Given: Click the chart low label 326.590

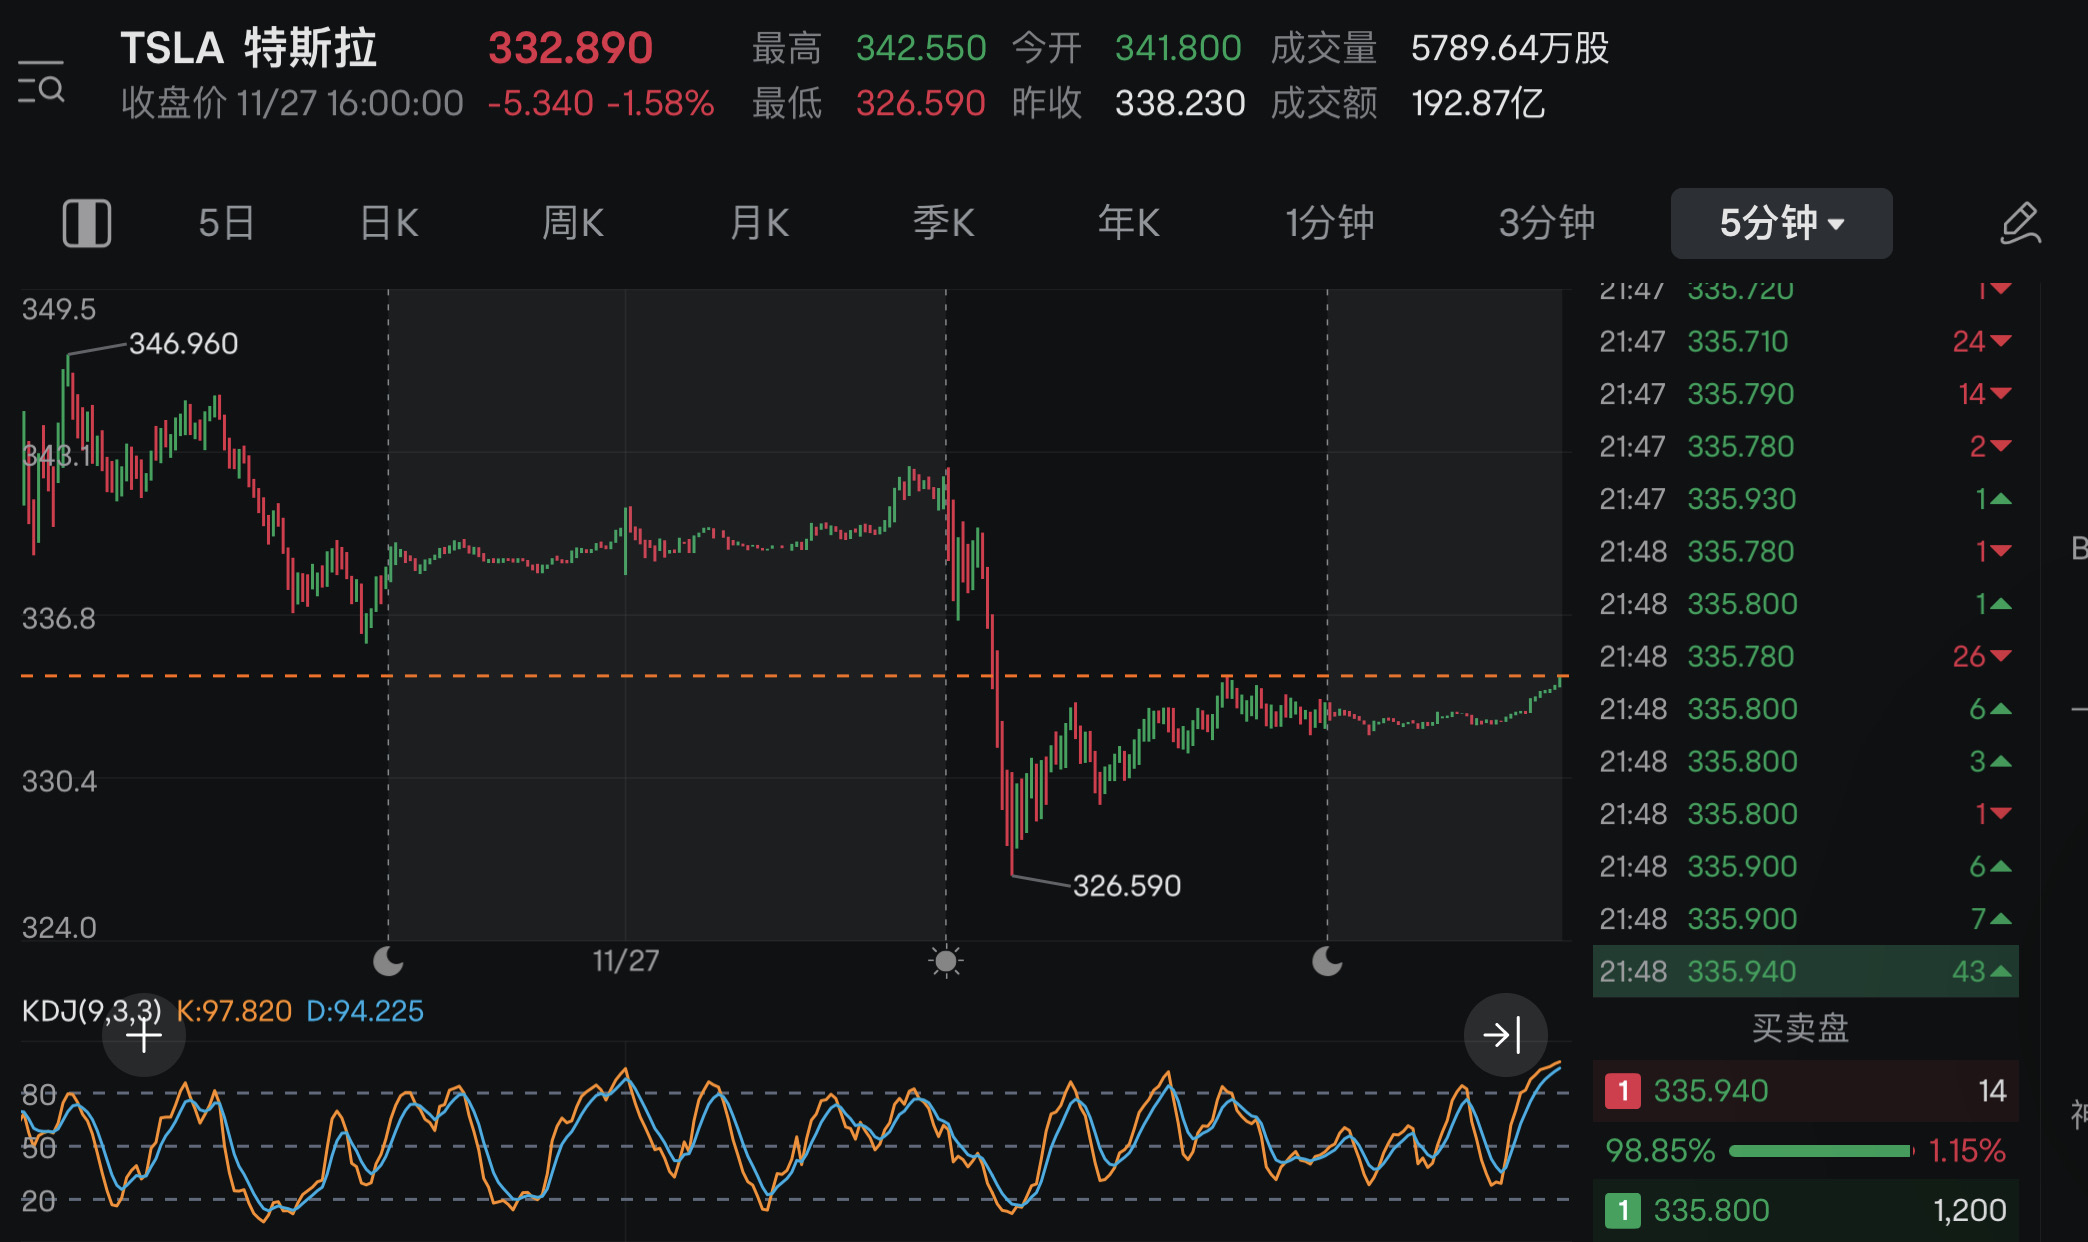Looking at the screenshot, I should (1127, 886).
